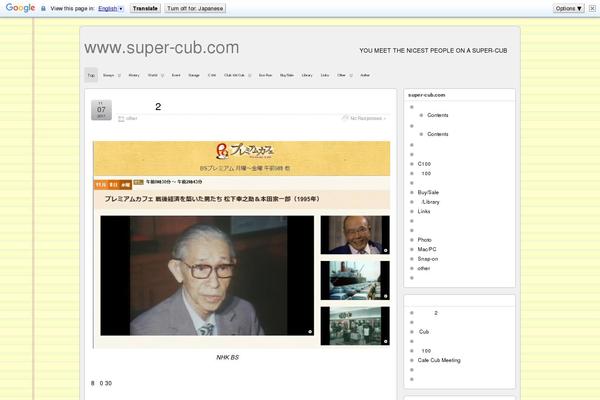Close the Google translate bar
The image size is (600, 400).
[592, 8]
